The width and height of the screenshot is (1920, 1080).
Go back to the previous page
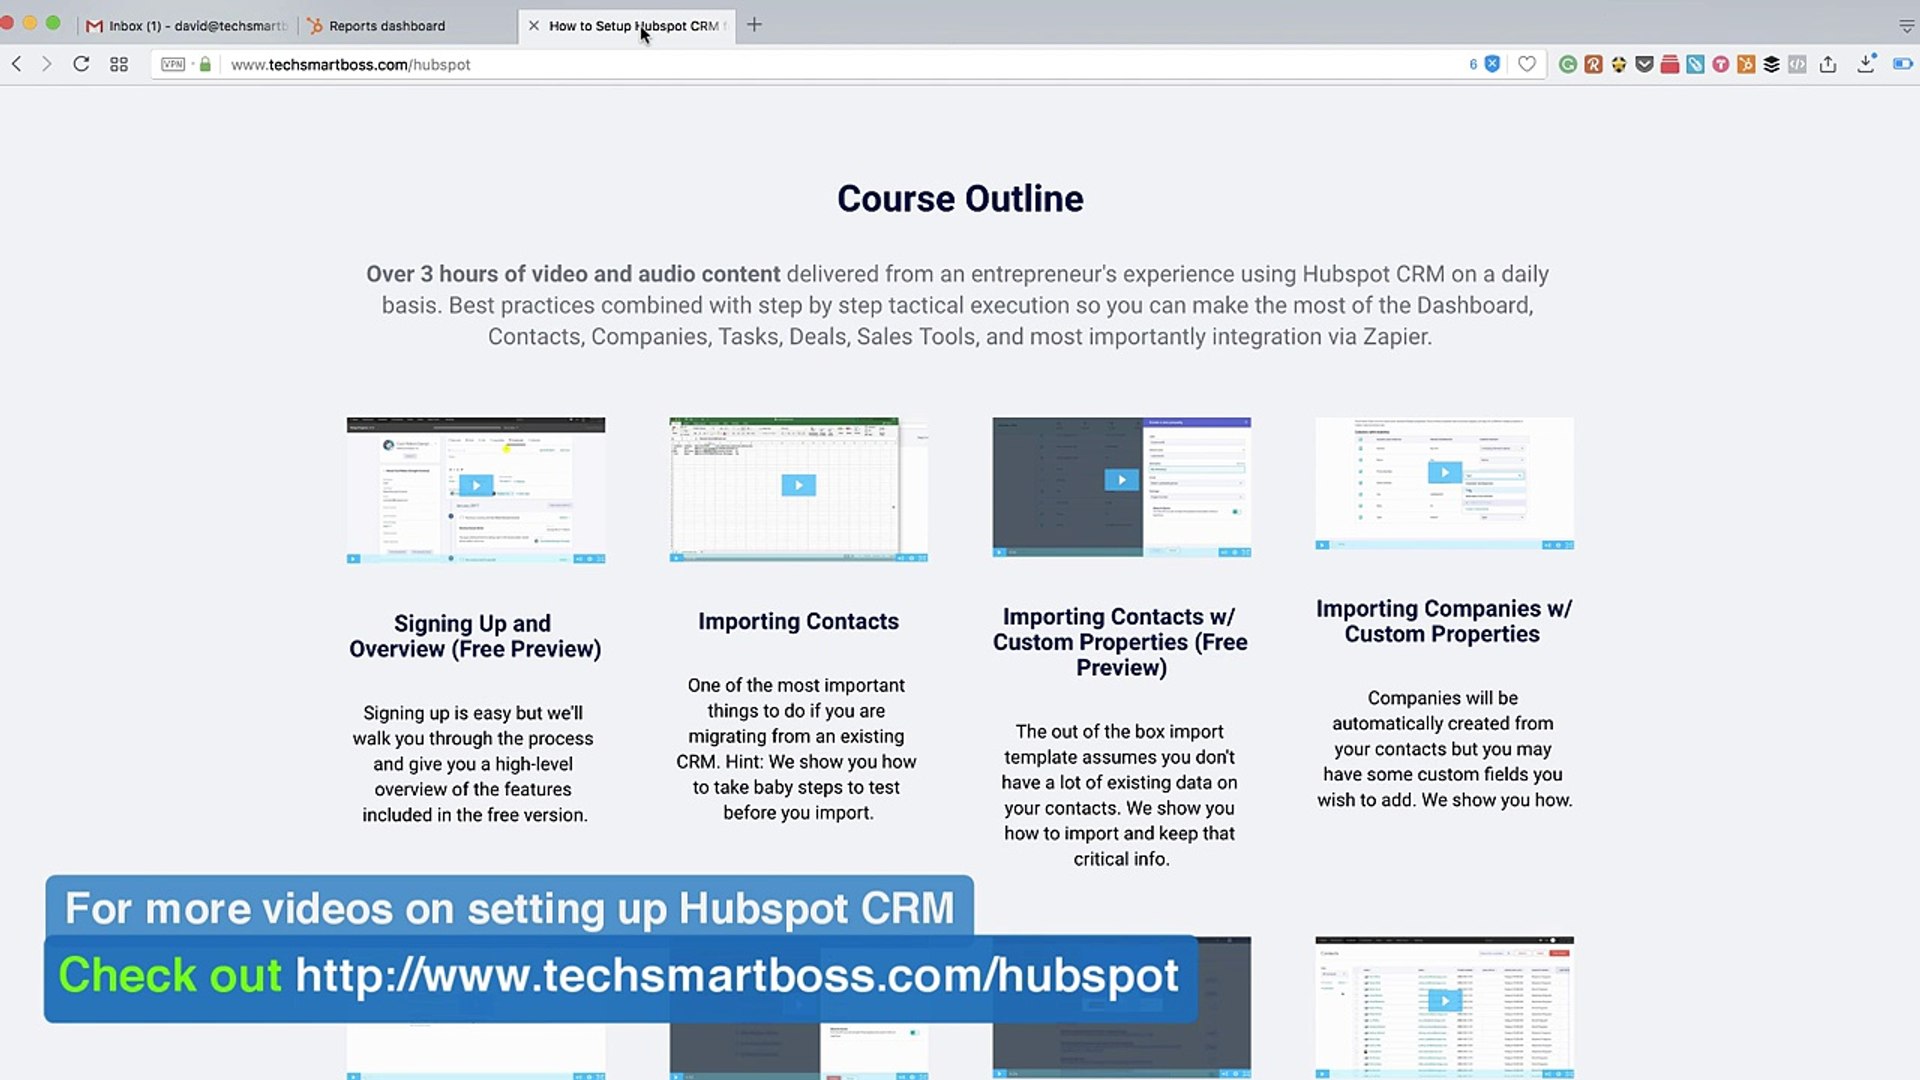coord(17,64)
